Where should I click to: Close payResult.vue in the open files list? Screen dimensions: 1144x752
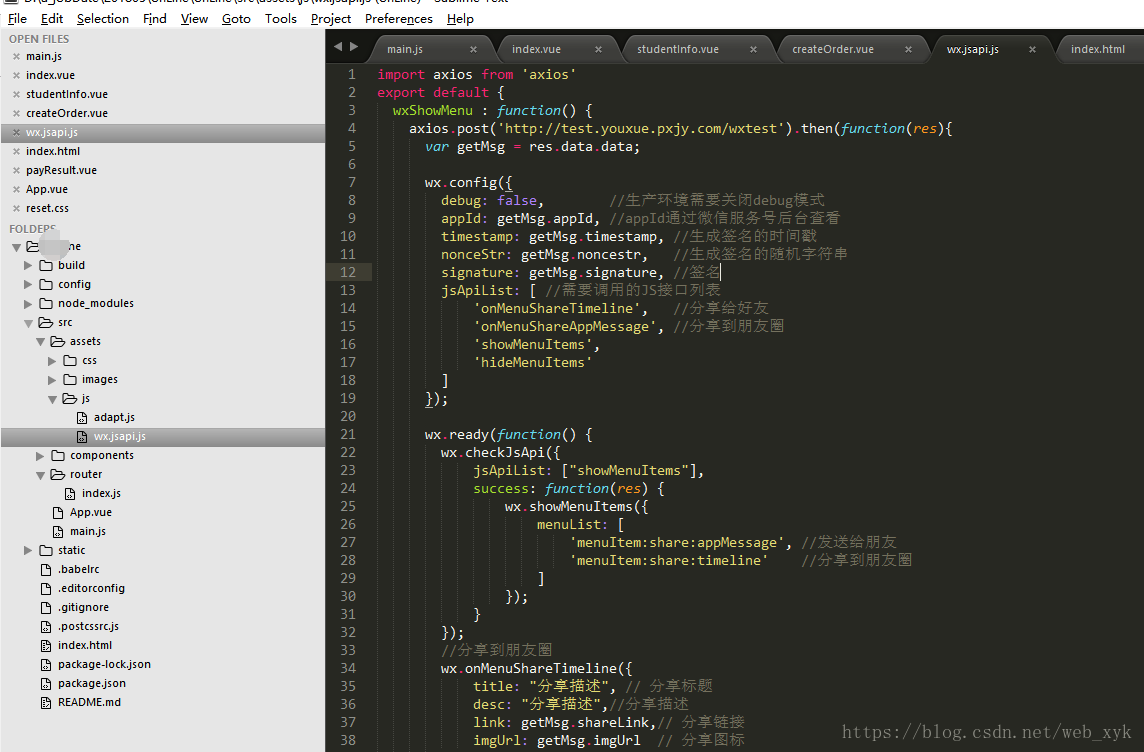16,170
